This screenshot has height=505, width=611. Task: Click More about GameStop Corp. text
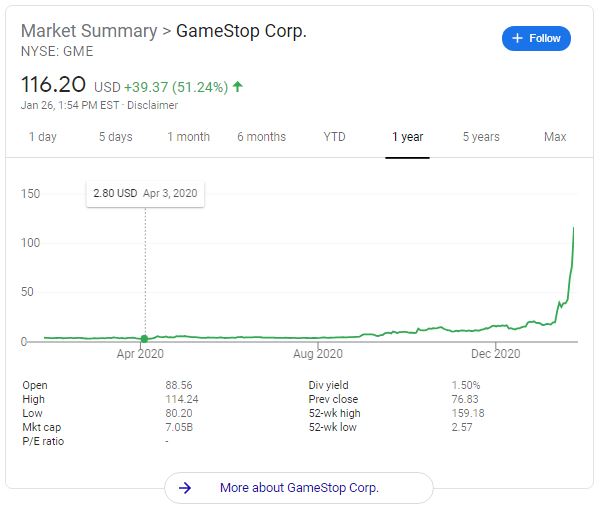[x=299, y=488]
